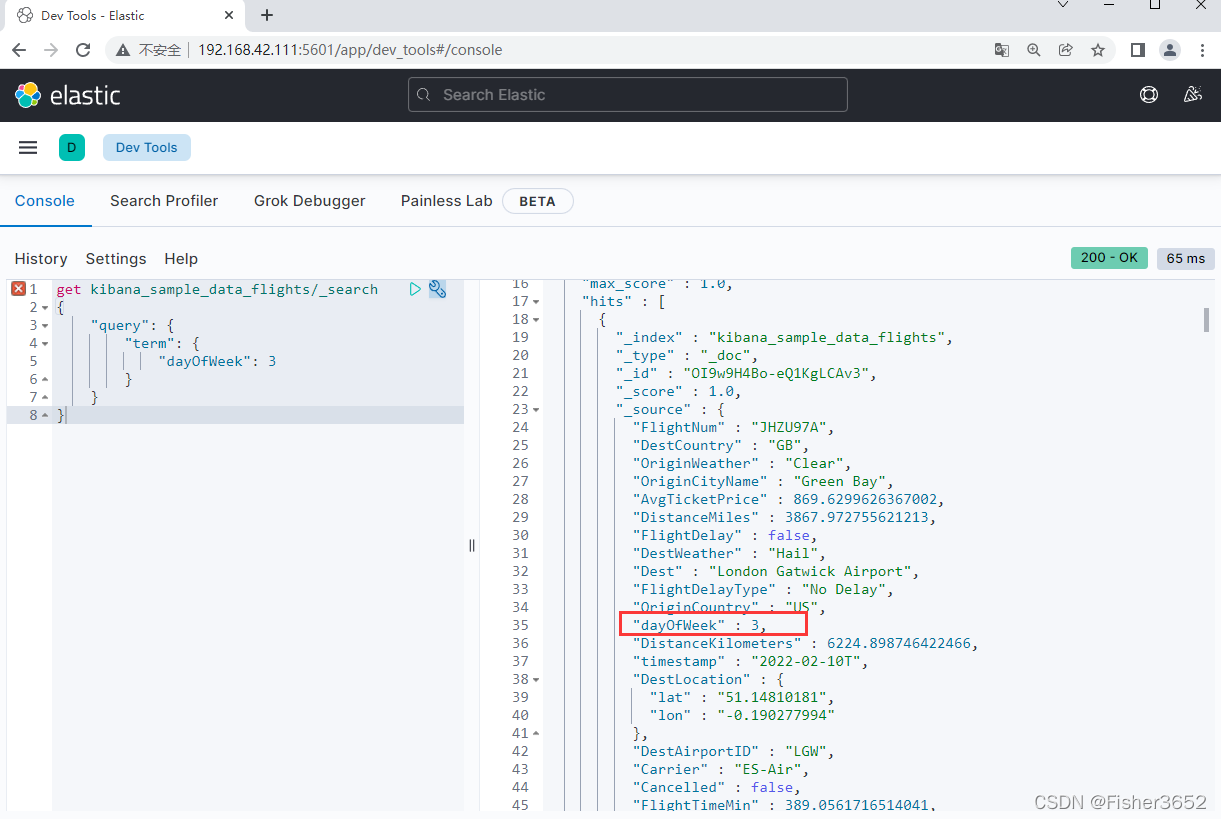The height and width of the screenshot is (819, 1221).
Task: Toggle the fold arrow at editor line 8
Action: (x=45, y=415)
